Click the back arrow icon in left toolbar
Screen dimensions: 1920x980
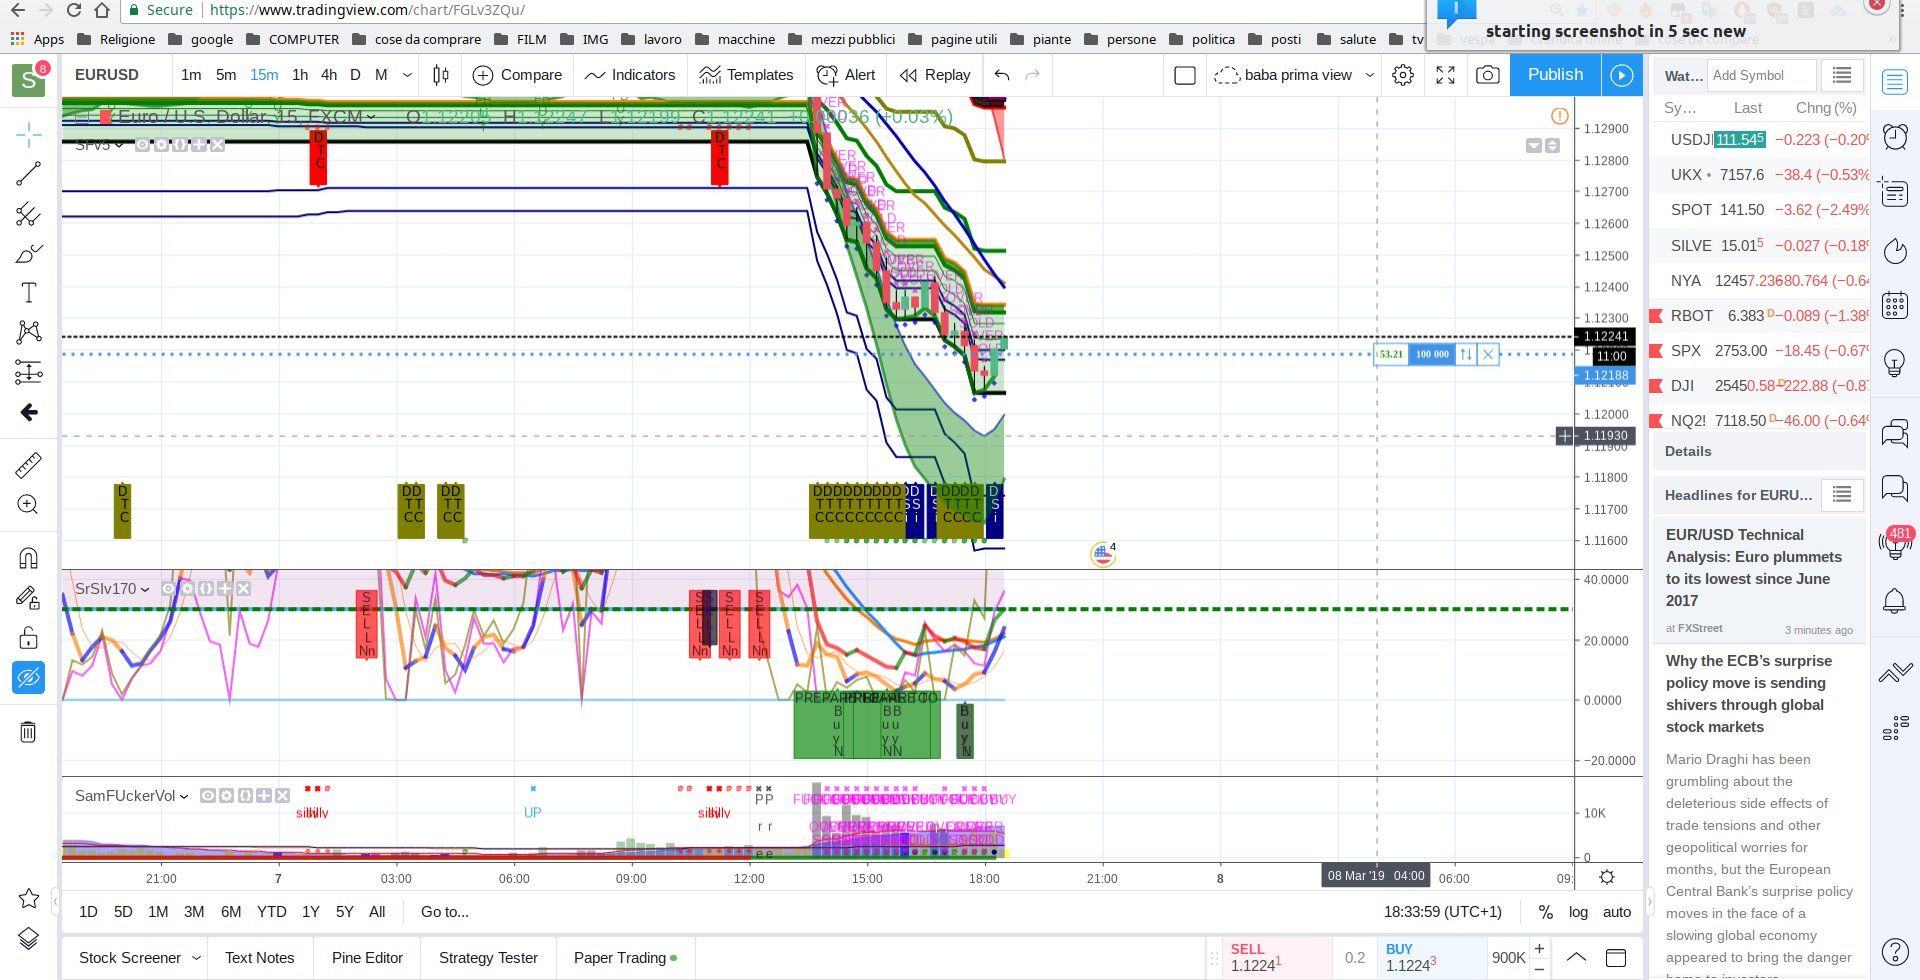click(x=29, y=412)
